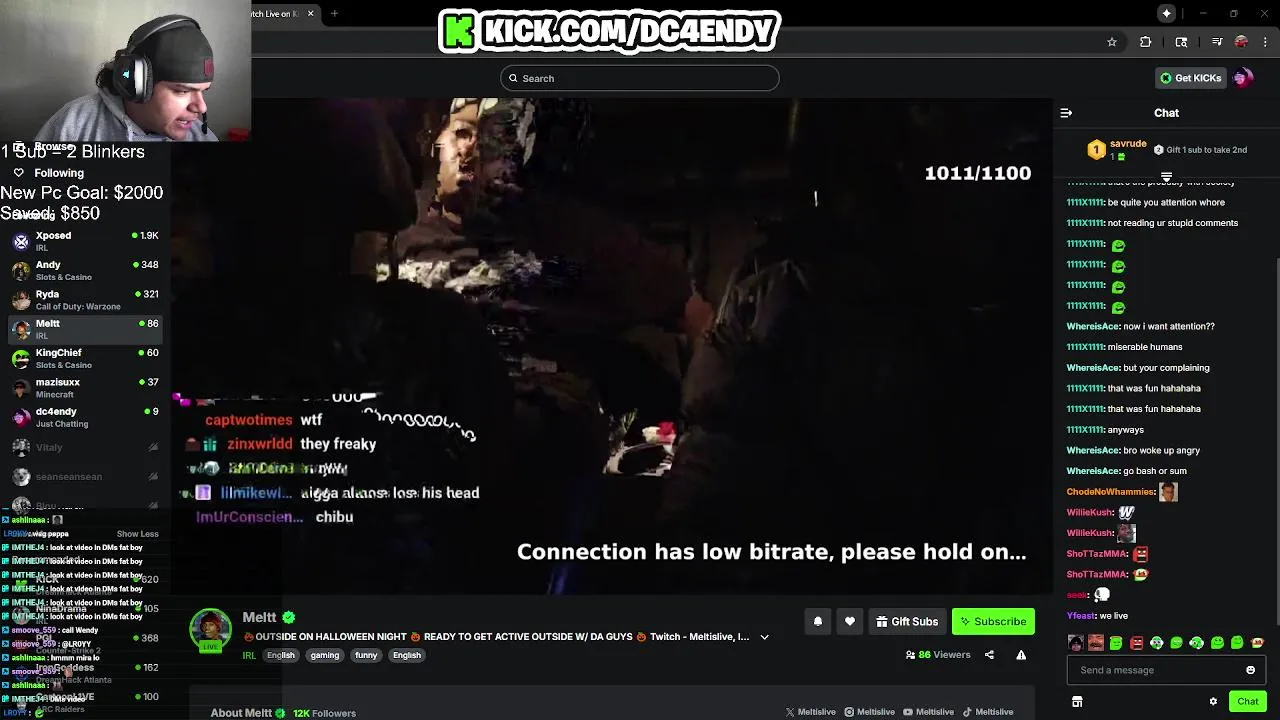Expand the stream title dropdown chevron
1280x720 pixels.
click(x=764, y=637)
